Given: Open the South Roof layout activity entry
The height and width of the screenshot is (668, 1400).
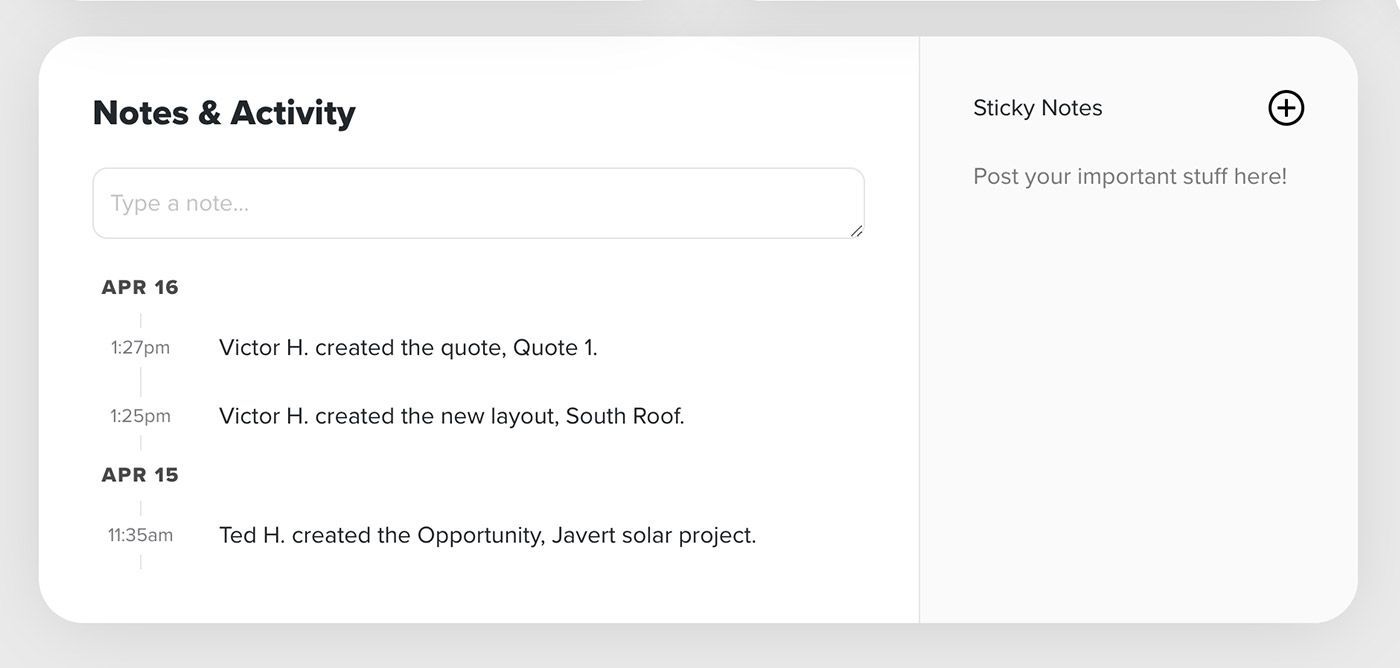Looking at the screenshot, I should point(452,415).
